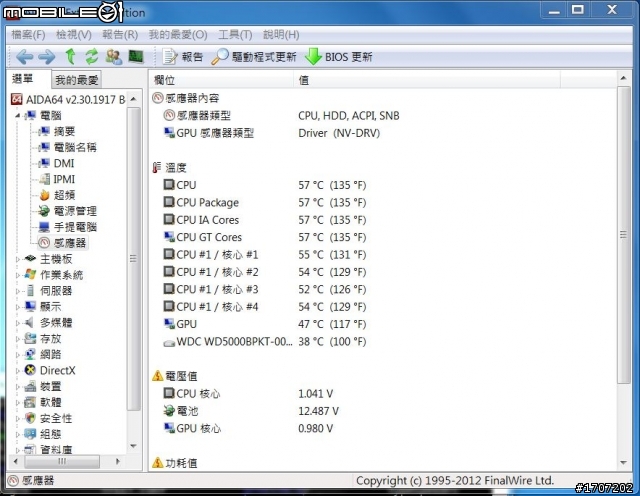Open the 檢視(V) menu
This screenshot has height=496, width=640.
pos(73,35)
